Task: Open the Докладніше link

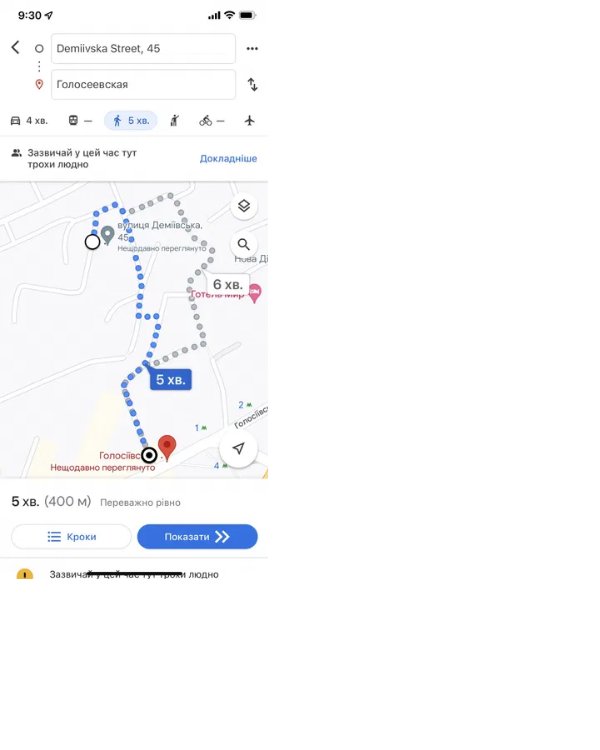Action: click(228, 158)
